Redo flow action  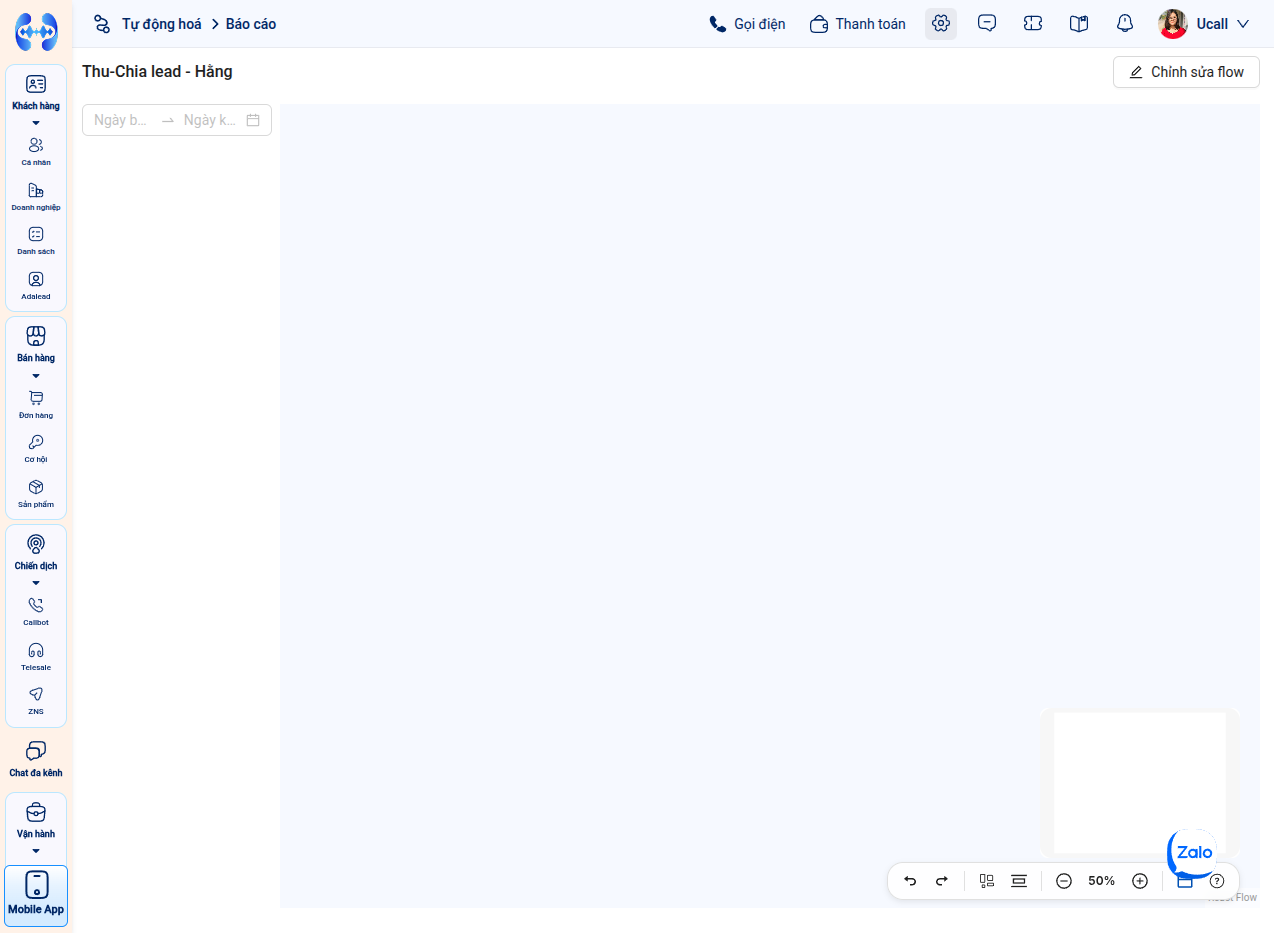(941, 881)
